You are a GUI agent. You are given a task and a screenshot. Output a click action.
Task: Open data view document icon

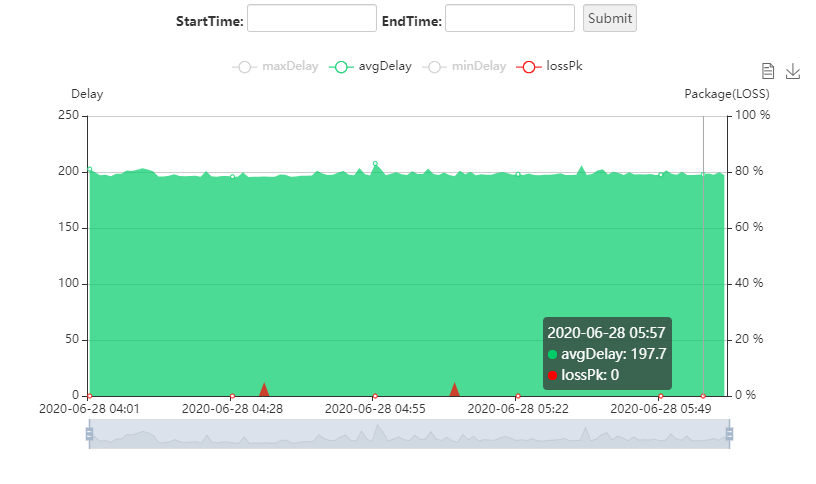(768, 71)
